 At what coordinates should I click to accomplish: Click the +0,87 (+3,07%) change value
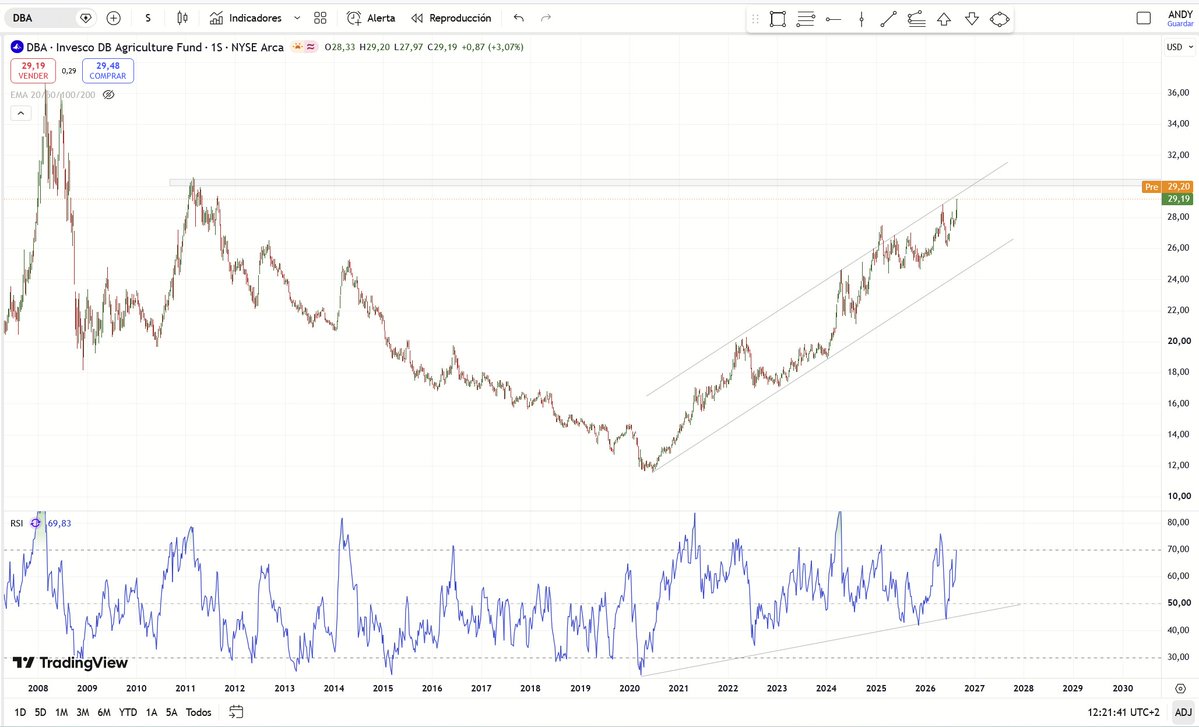(x=493, y=47)
